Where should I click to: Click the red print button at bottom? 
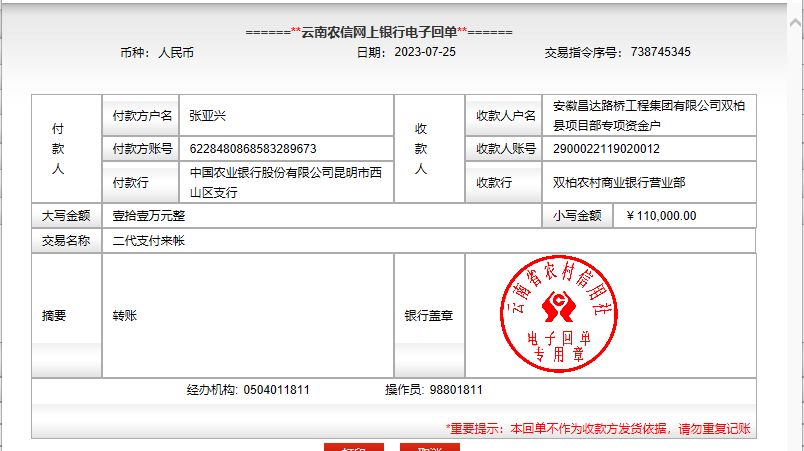click(x=353, y=446)
